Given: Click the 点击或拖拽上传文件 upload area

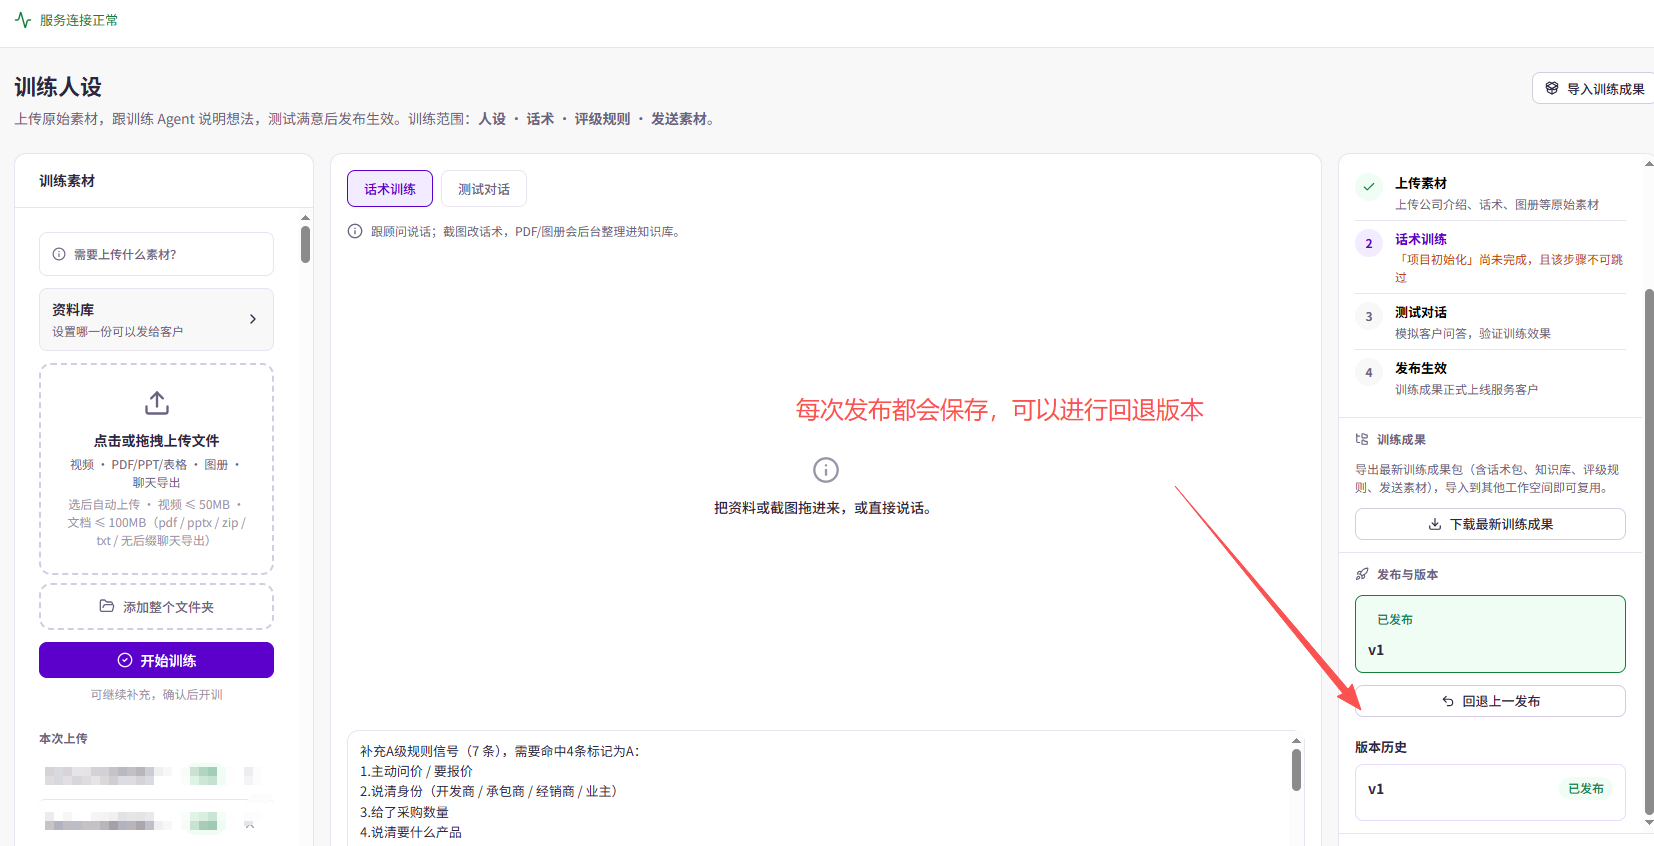Looking at the screenshot, I should point(156,469).
